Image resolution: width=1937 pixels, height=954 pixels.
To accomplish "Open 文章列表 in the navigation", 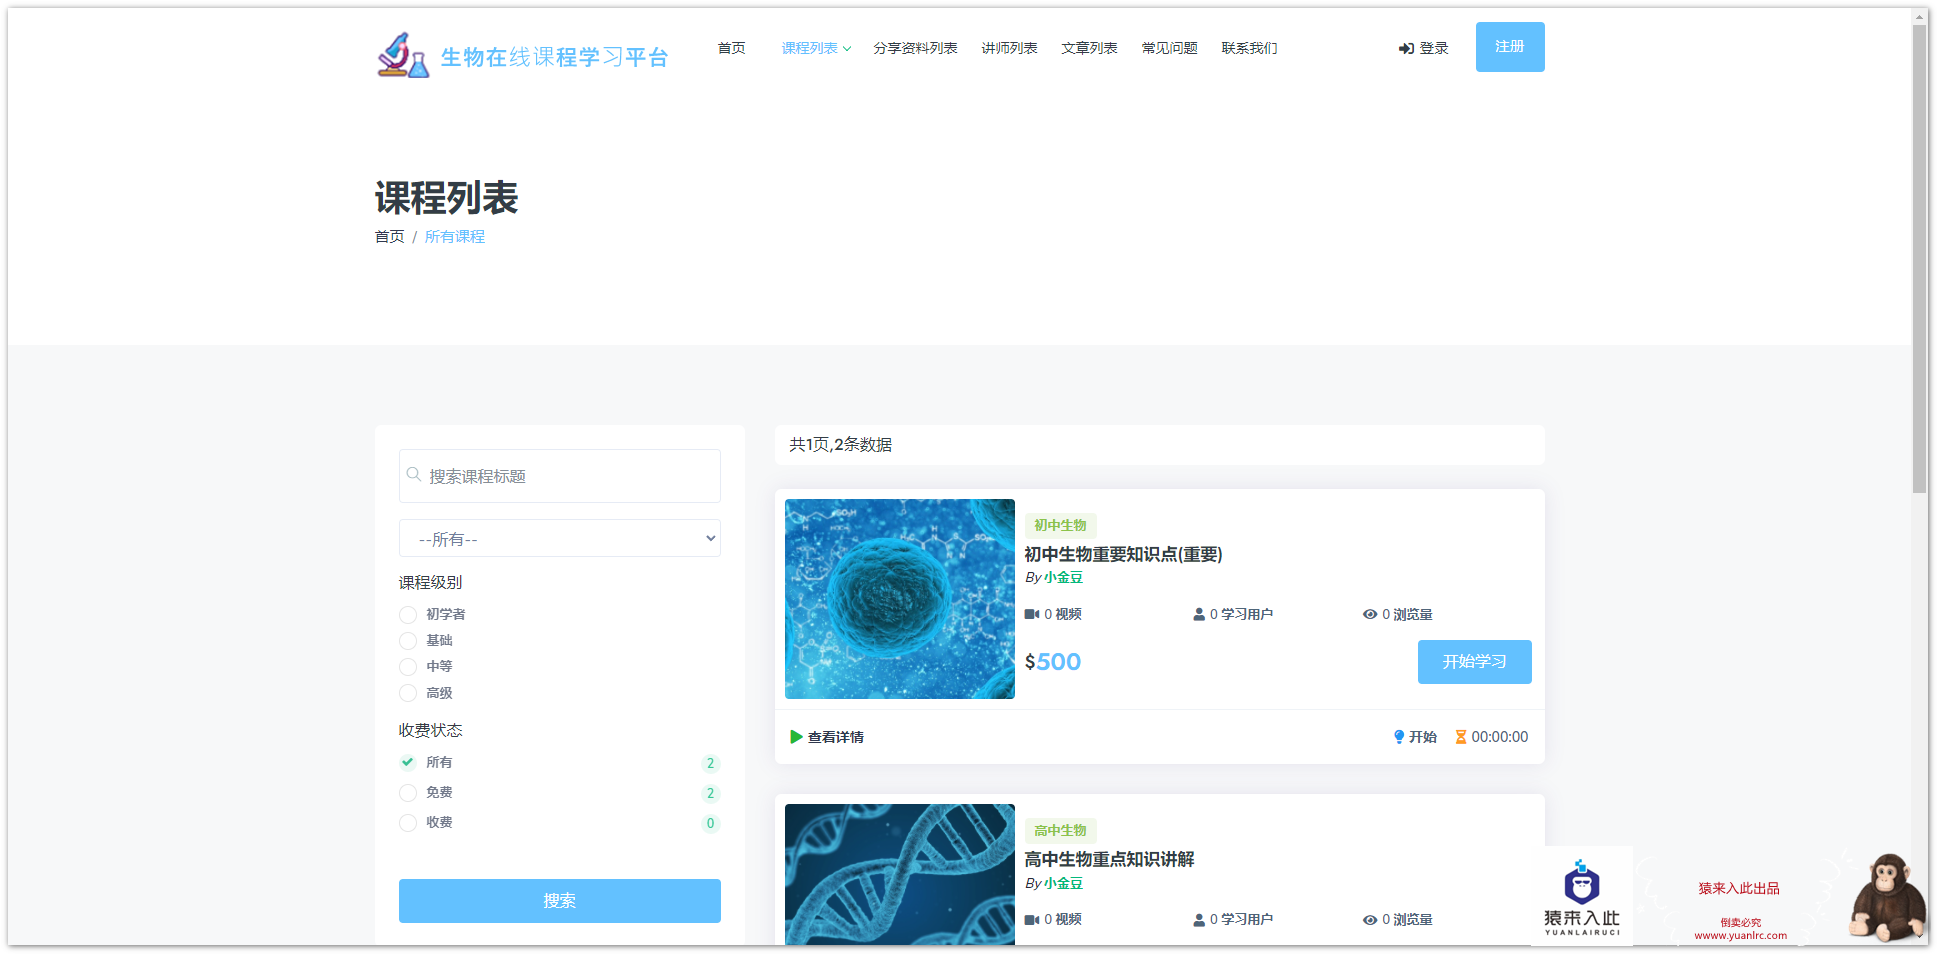I will tap(1089, 48).
